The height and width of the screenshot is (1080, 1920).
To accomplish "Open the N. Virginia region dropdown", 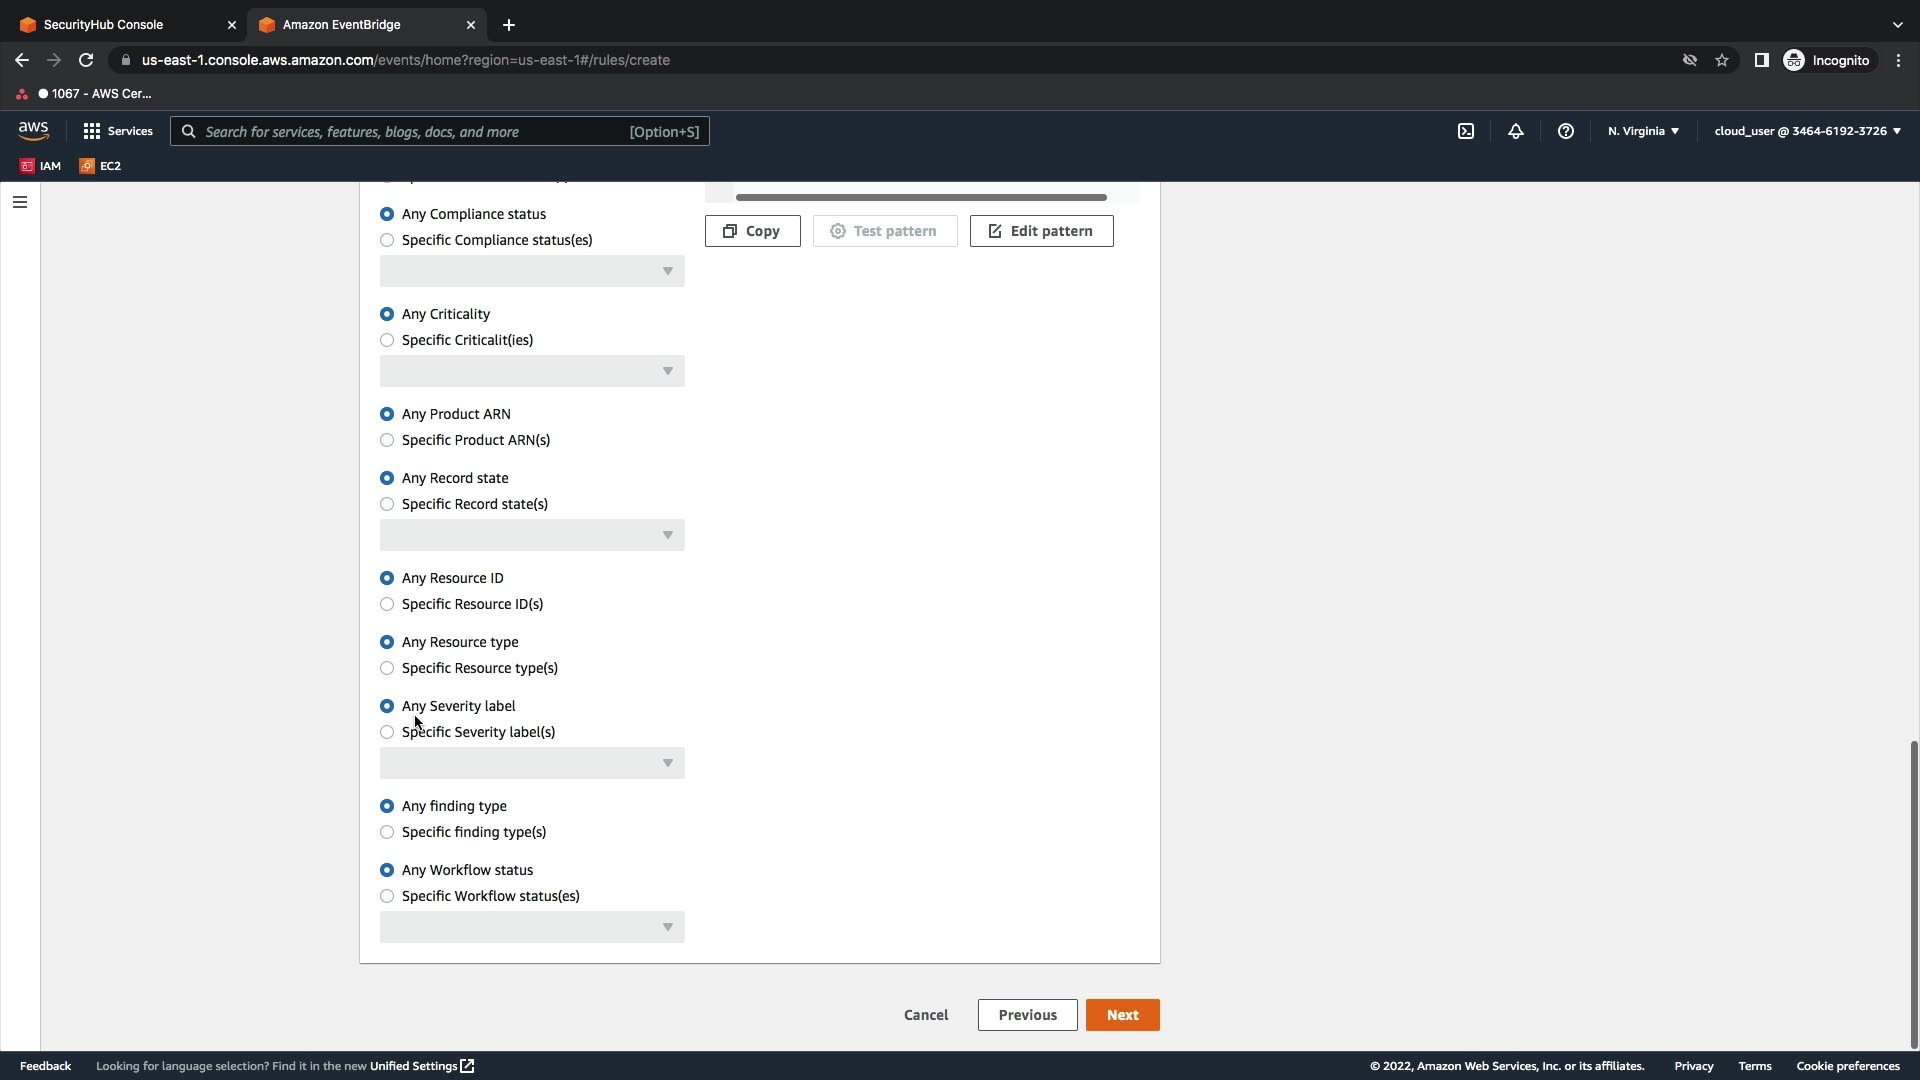I will click(x=1643, y=131).
